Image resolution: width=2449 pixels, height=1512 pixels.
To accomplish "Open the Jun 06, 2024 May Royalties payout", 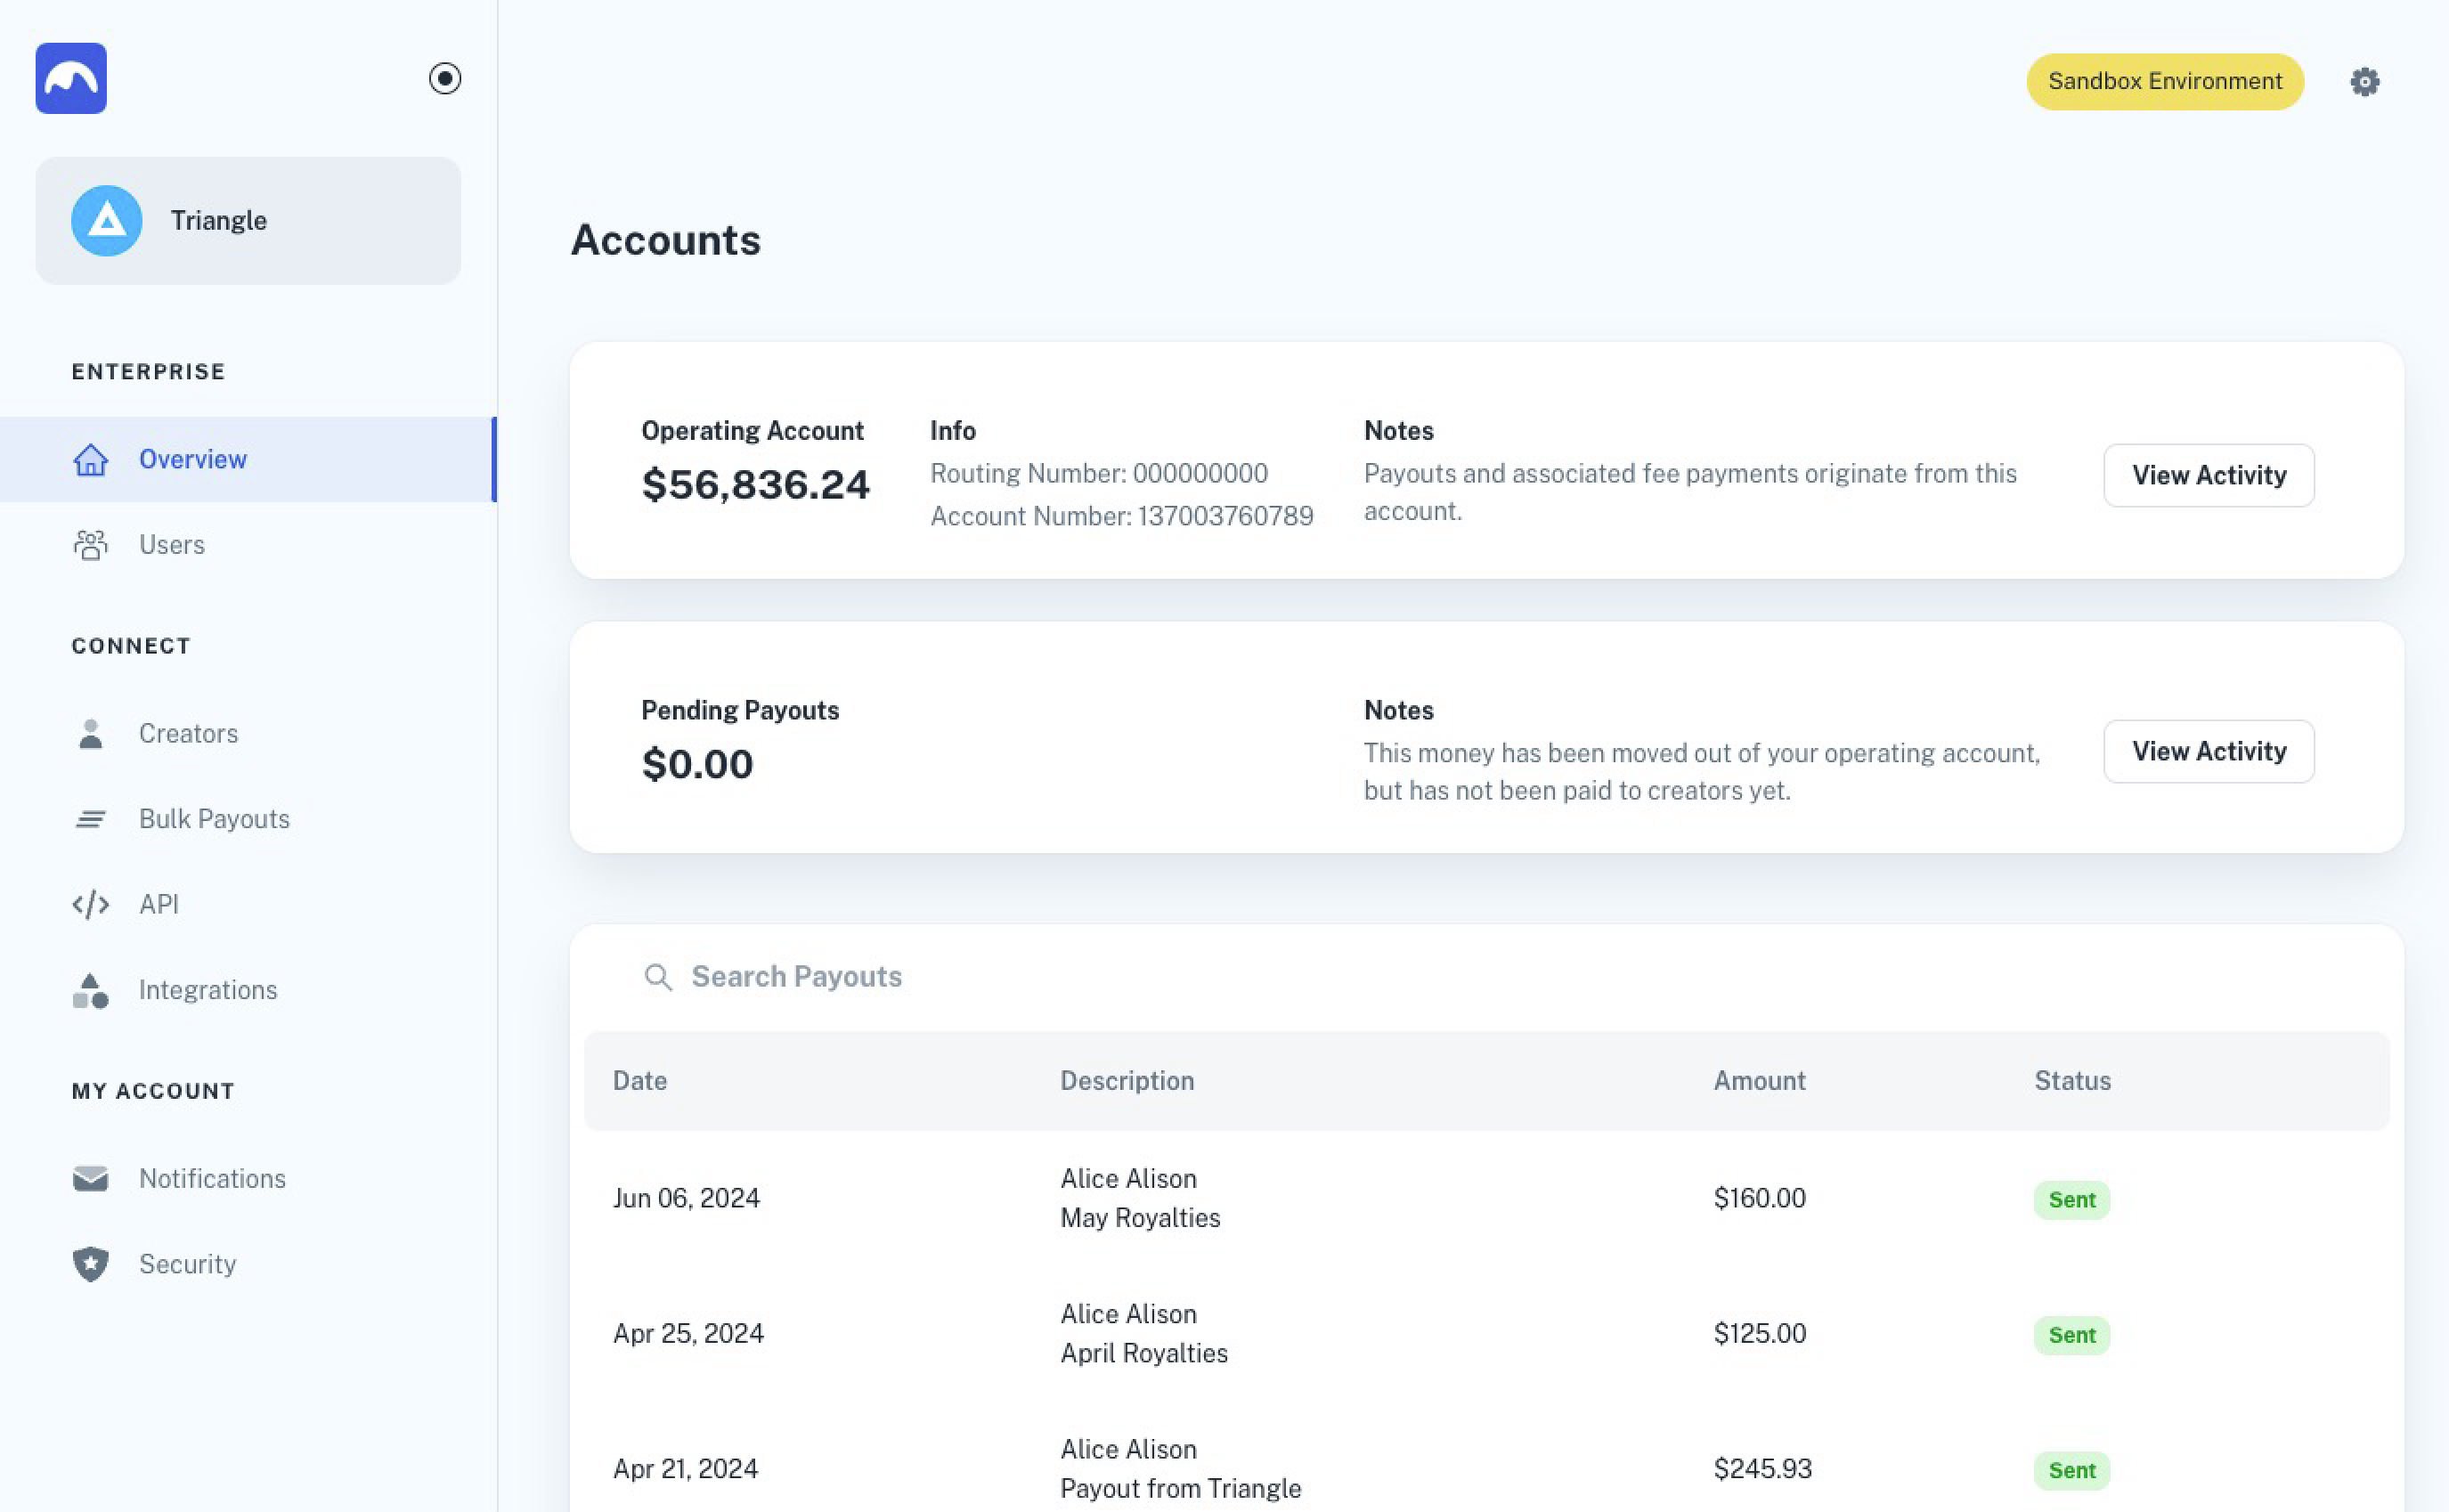I will pos(1139,1198).
